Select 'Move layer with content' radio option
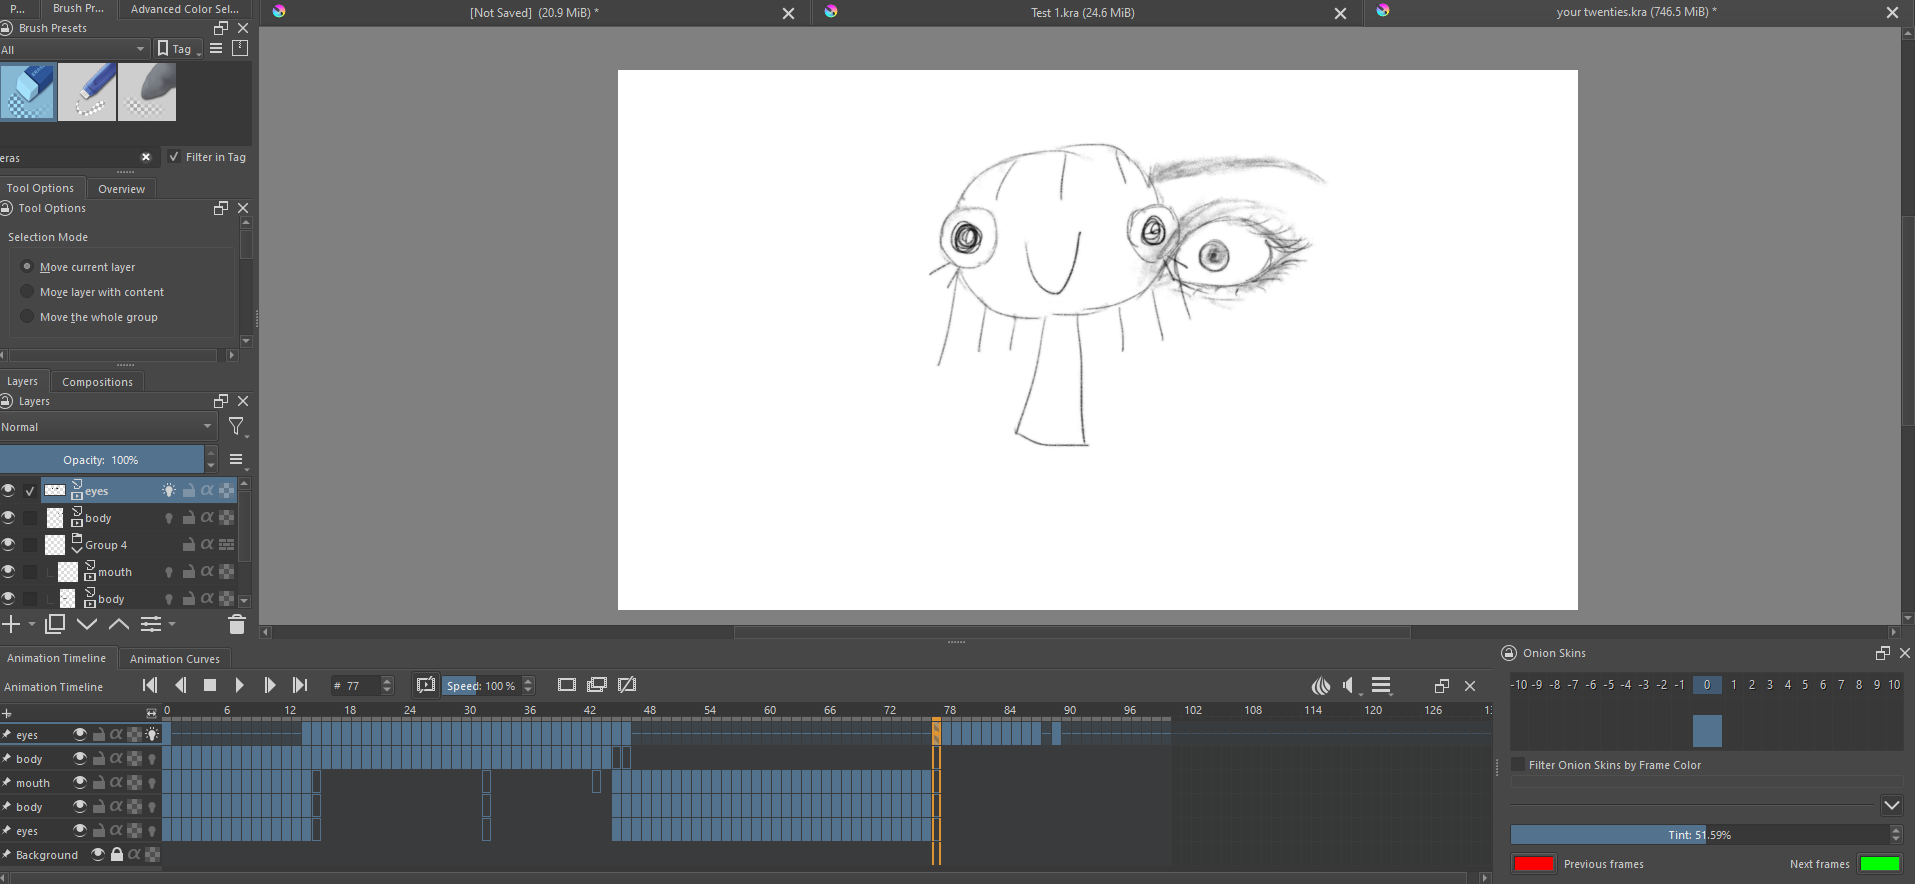The width and height of the screenshot is (1915, 884). pos(27,292)
